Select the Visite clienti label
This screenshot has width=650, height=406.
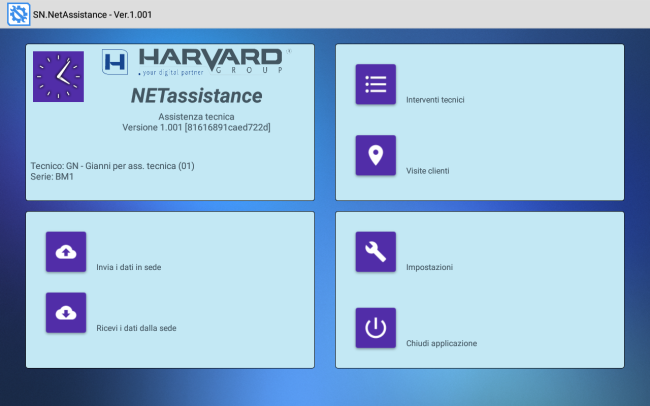point(427,171)
